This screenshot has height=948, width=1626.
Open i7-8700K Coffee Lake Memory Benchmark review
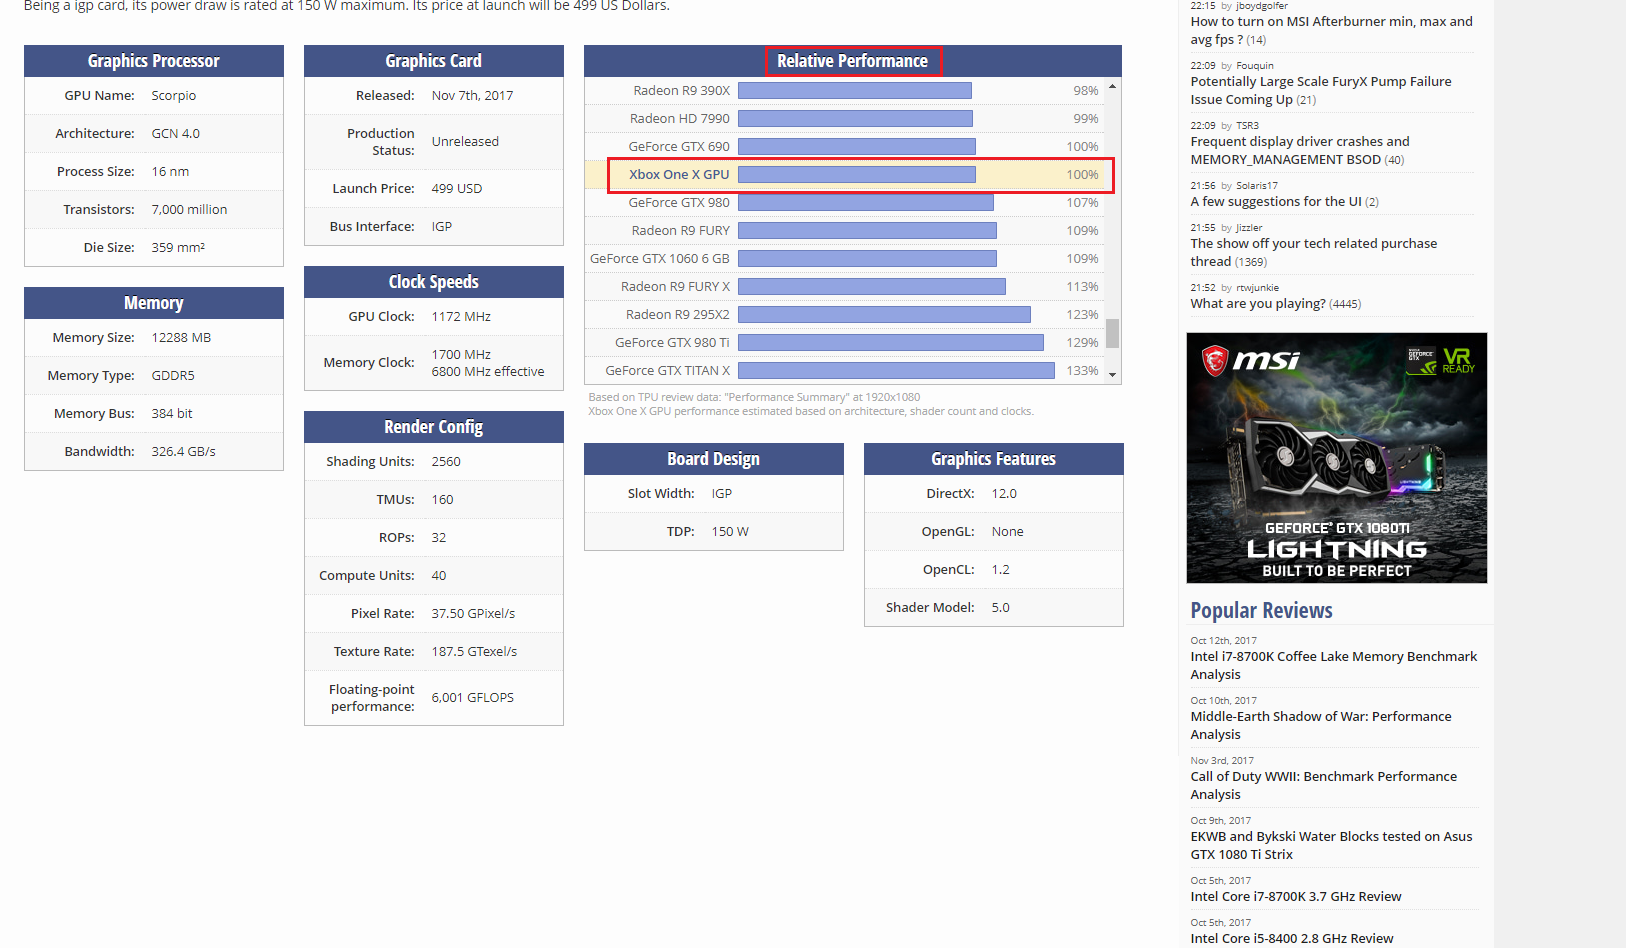point(1333,665)
